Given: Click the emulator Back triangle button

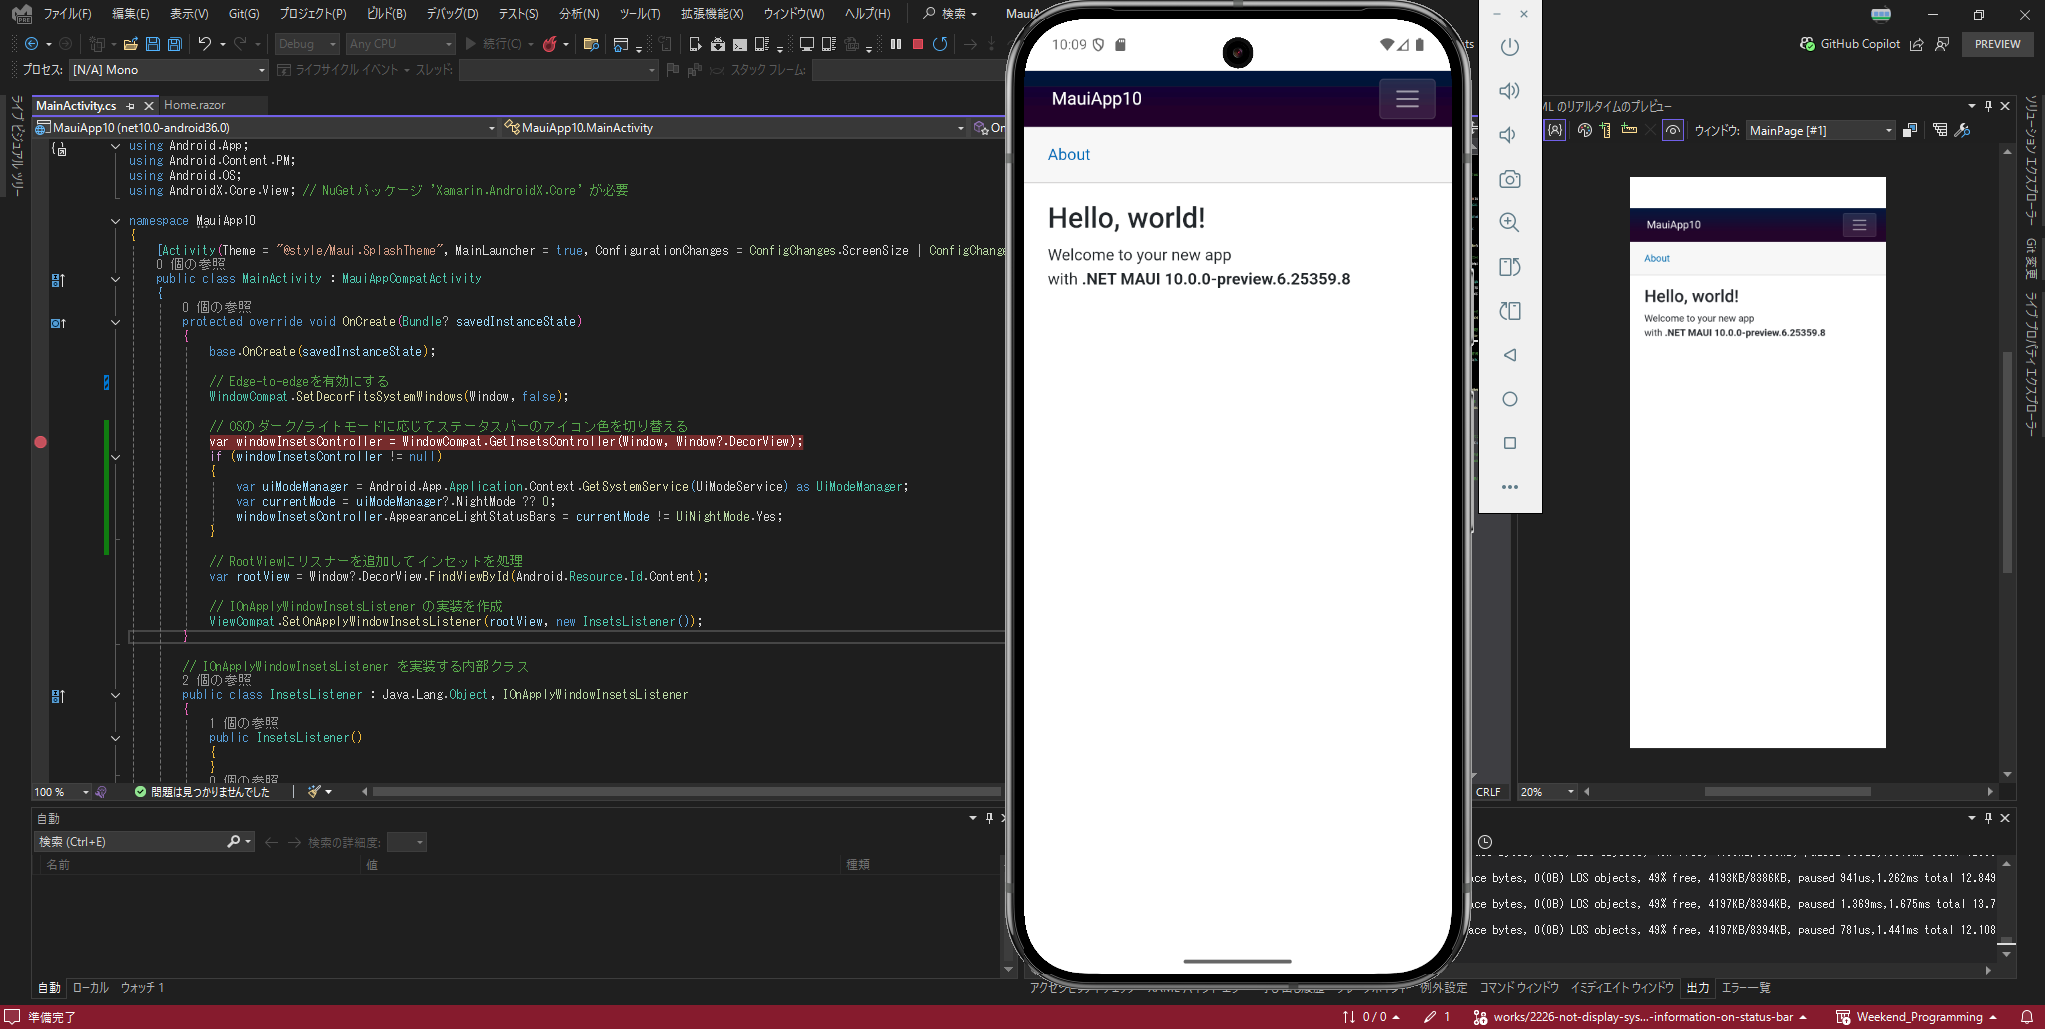Looking at the screenshot, I should pos(1510,355).
